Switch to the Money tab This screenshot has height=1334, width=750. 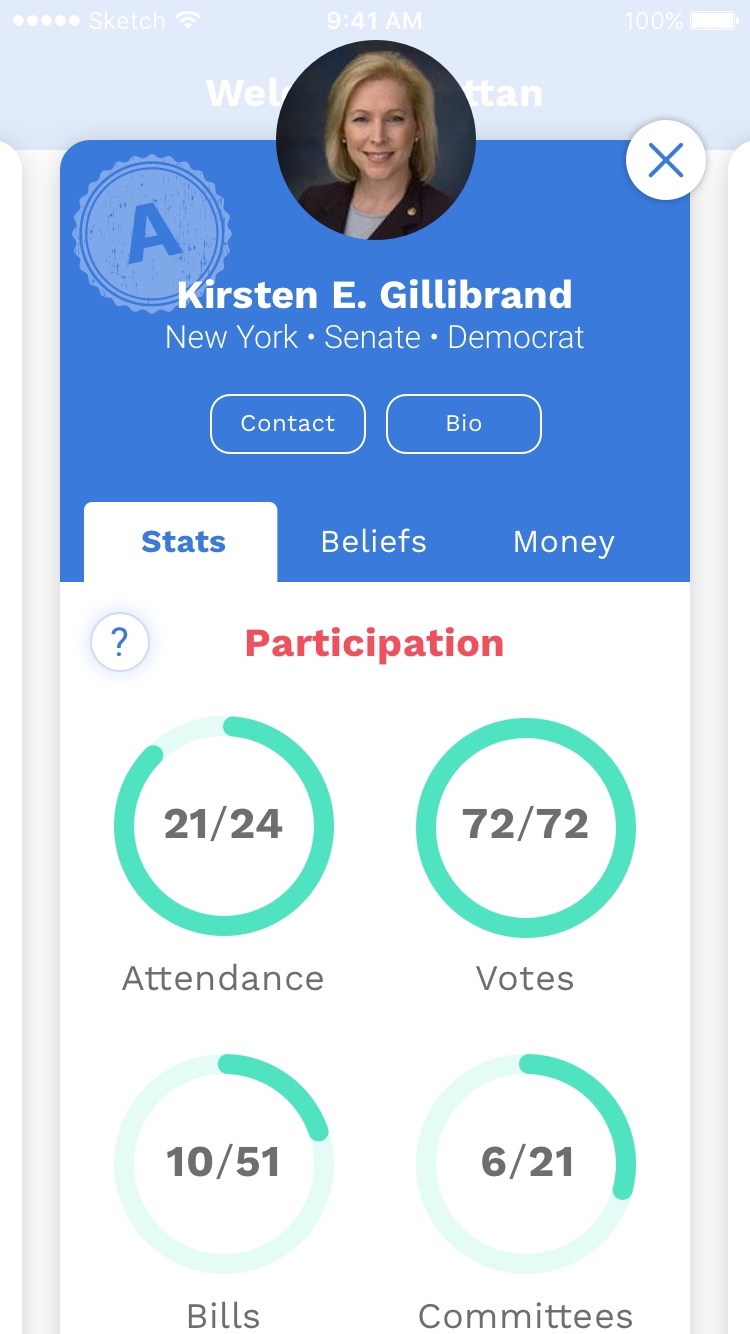click(x=564, y=542)
